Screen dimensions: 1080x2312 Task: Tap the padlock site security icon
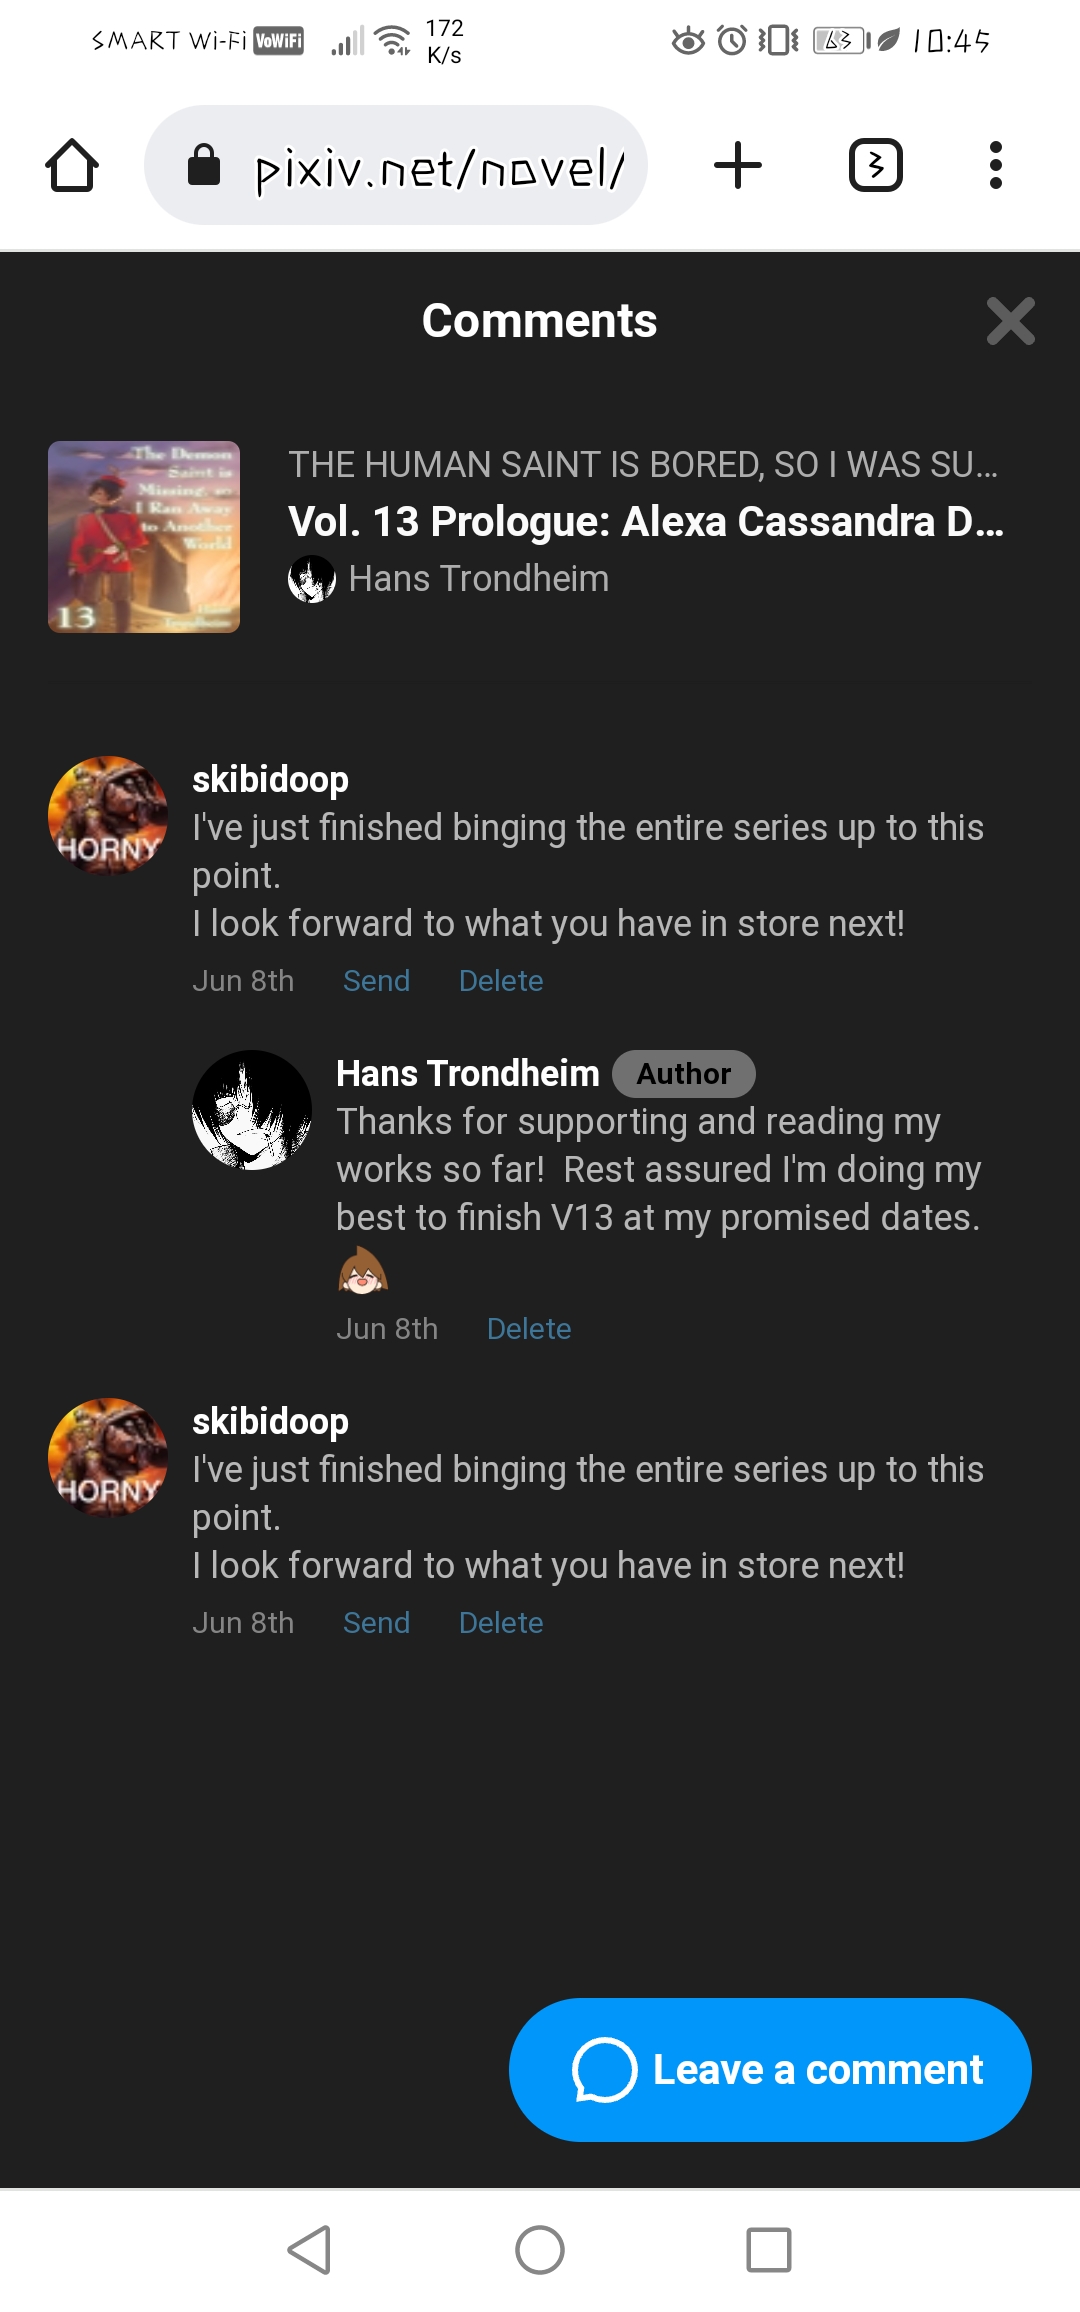click(x=204, y=166)
